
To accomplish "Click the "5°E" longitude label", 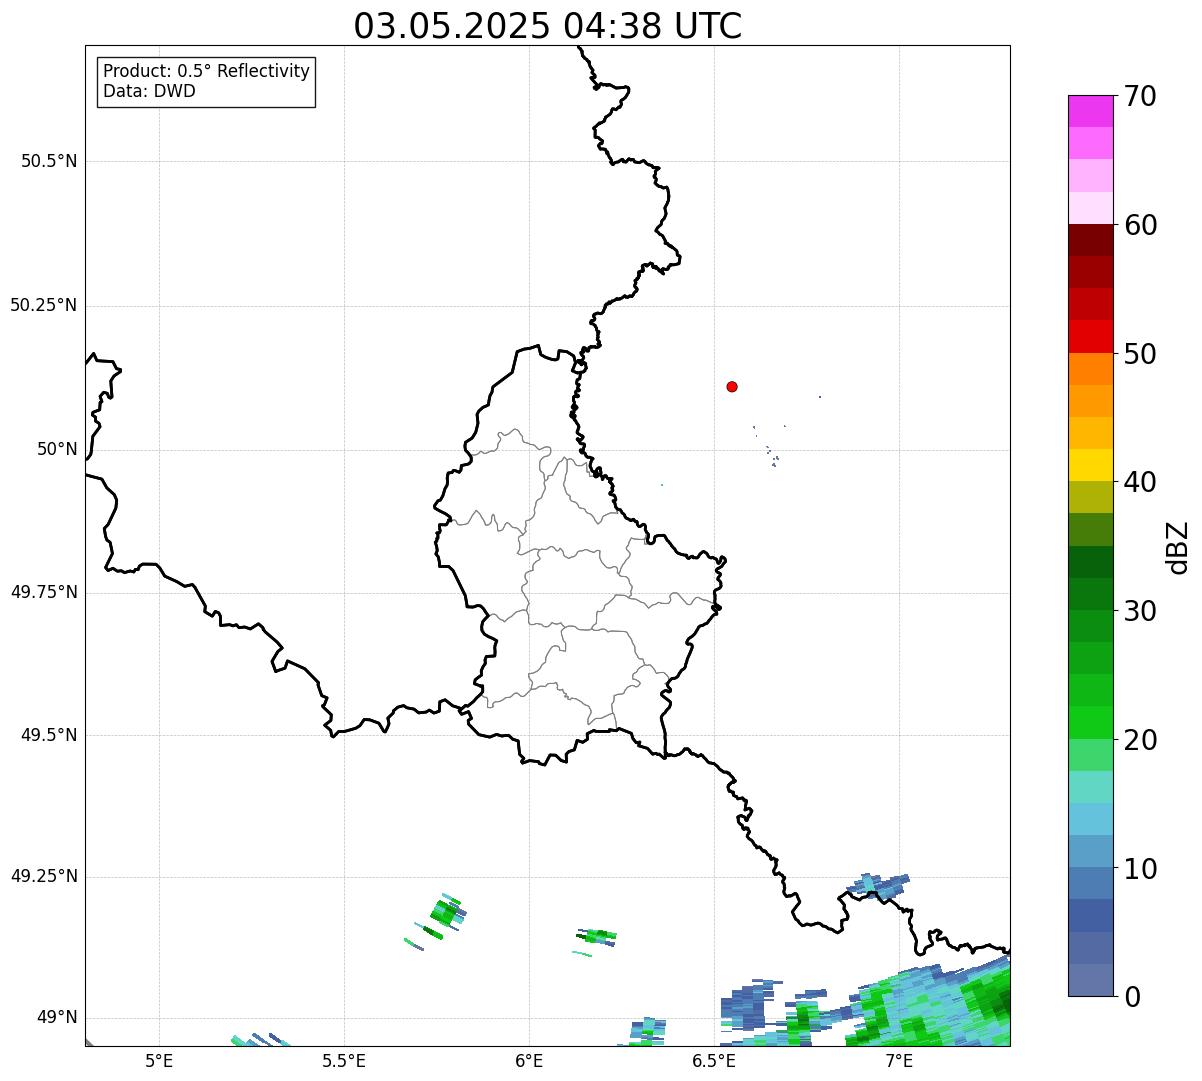I will 159,1060.
